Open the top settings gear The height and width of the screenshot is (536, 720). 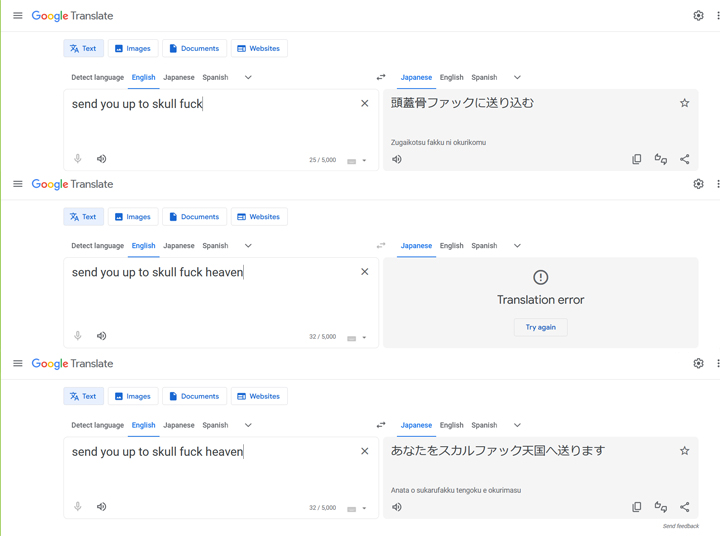[x=698, y=16]
